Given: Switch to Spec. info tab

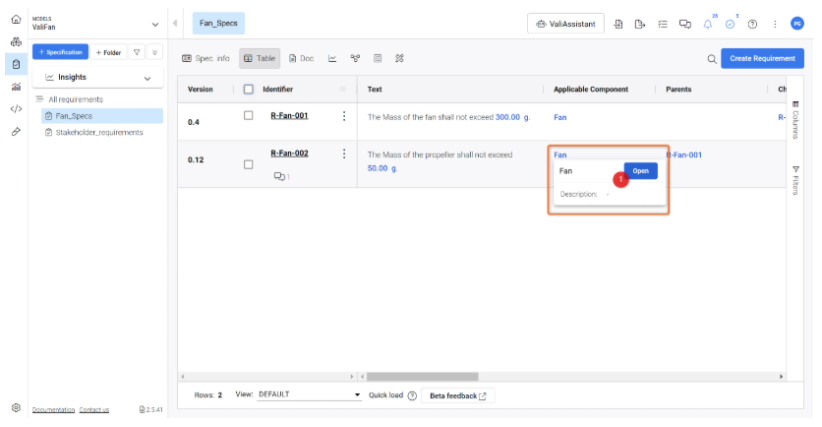Looking at the screenshot, I should [206, 58].
